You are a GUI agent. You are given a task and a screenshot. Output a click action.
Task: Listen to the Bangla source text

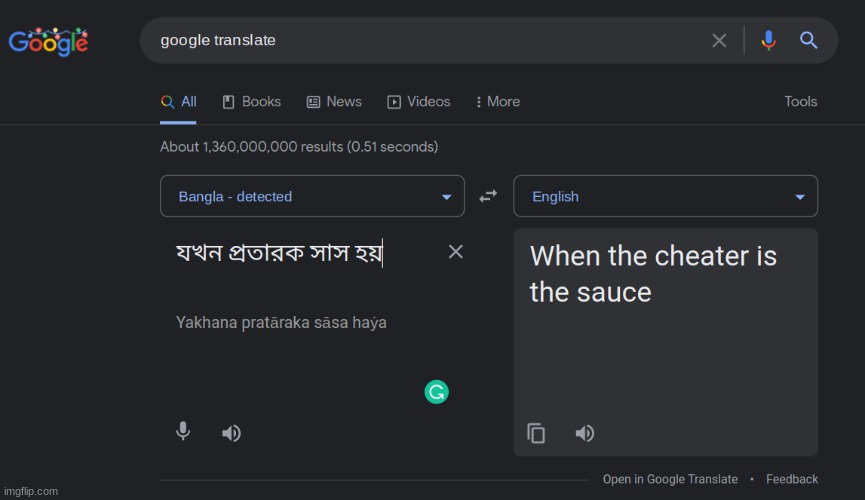pyautogui.click(x=231, y=433)
